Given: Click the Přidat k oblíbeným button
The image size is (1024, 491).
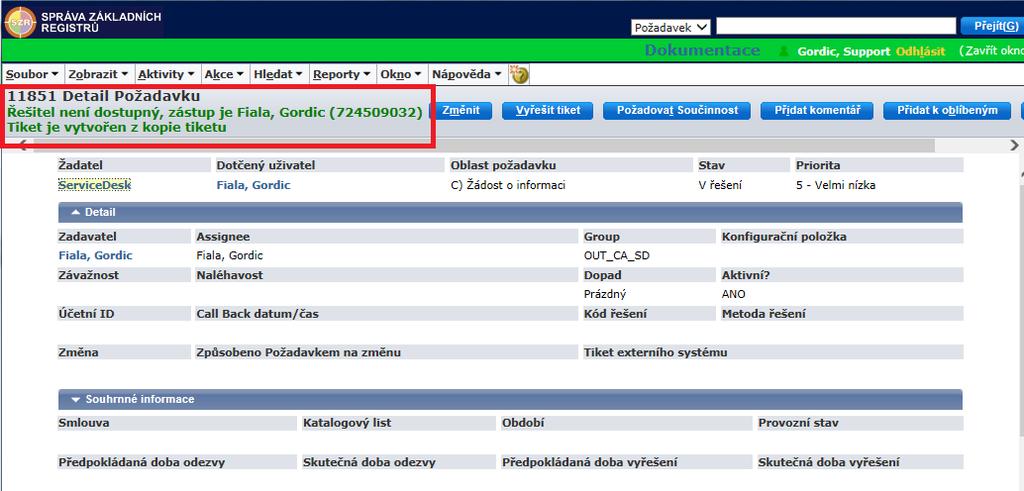Looking at the screenshot, I should [x=947, y=110].
